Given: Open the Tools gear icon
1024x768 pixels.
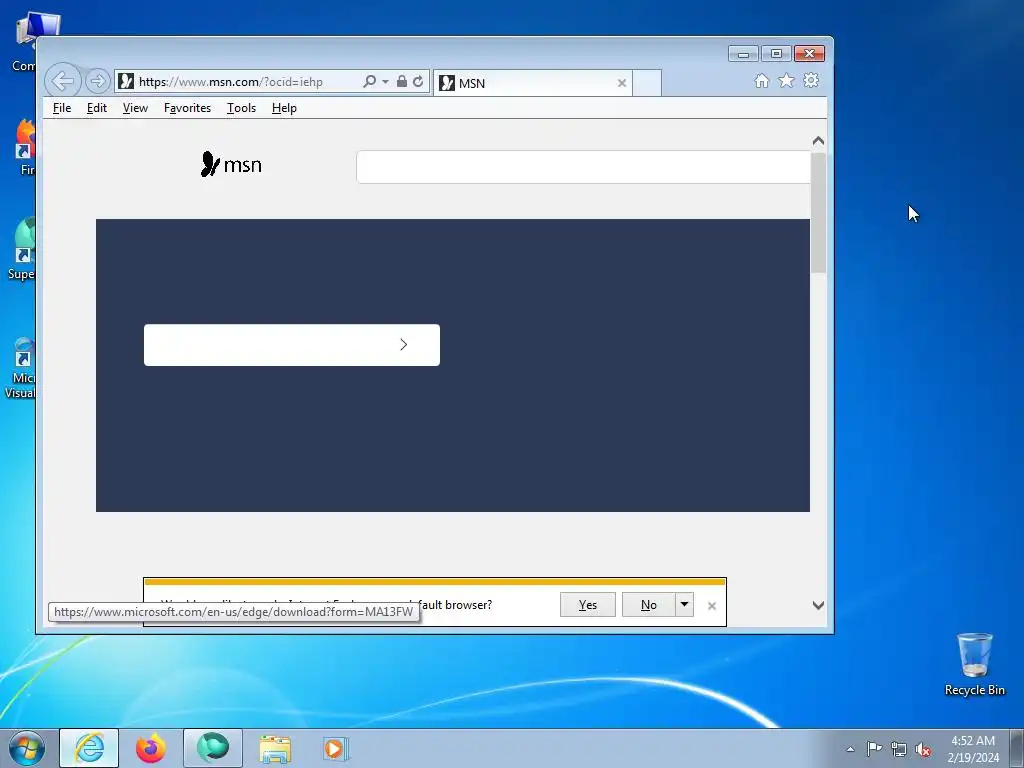Looking at the screenshot, I should tap(811, 80).
